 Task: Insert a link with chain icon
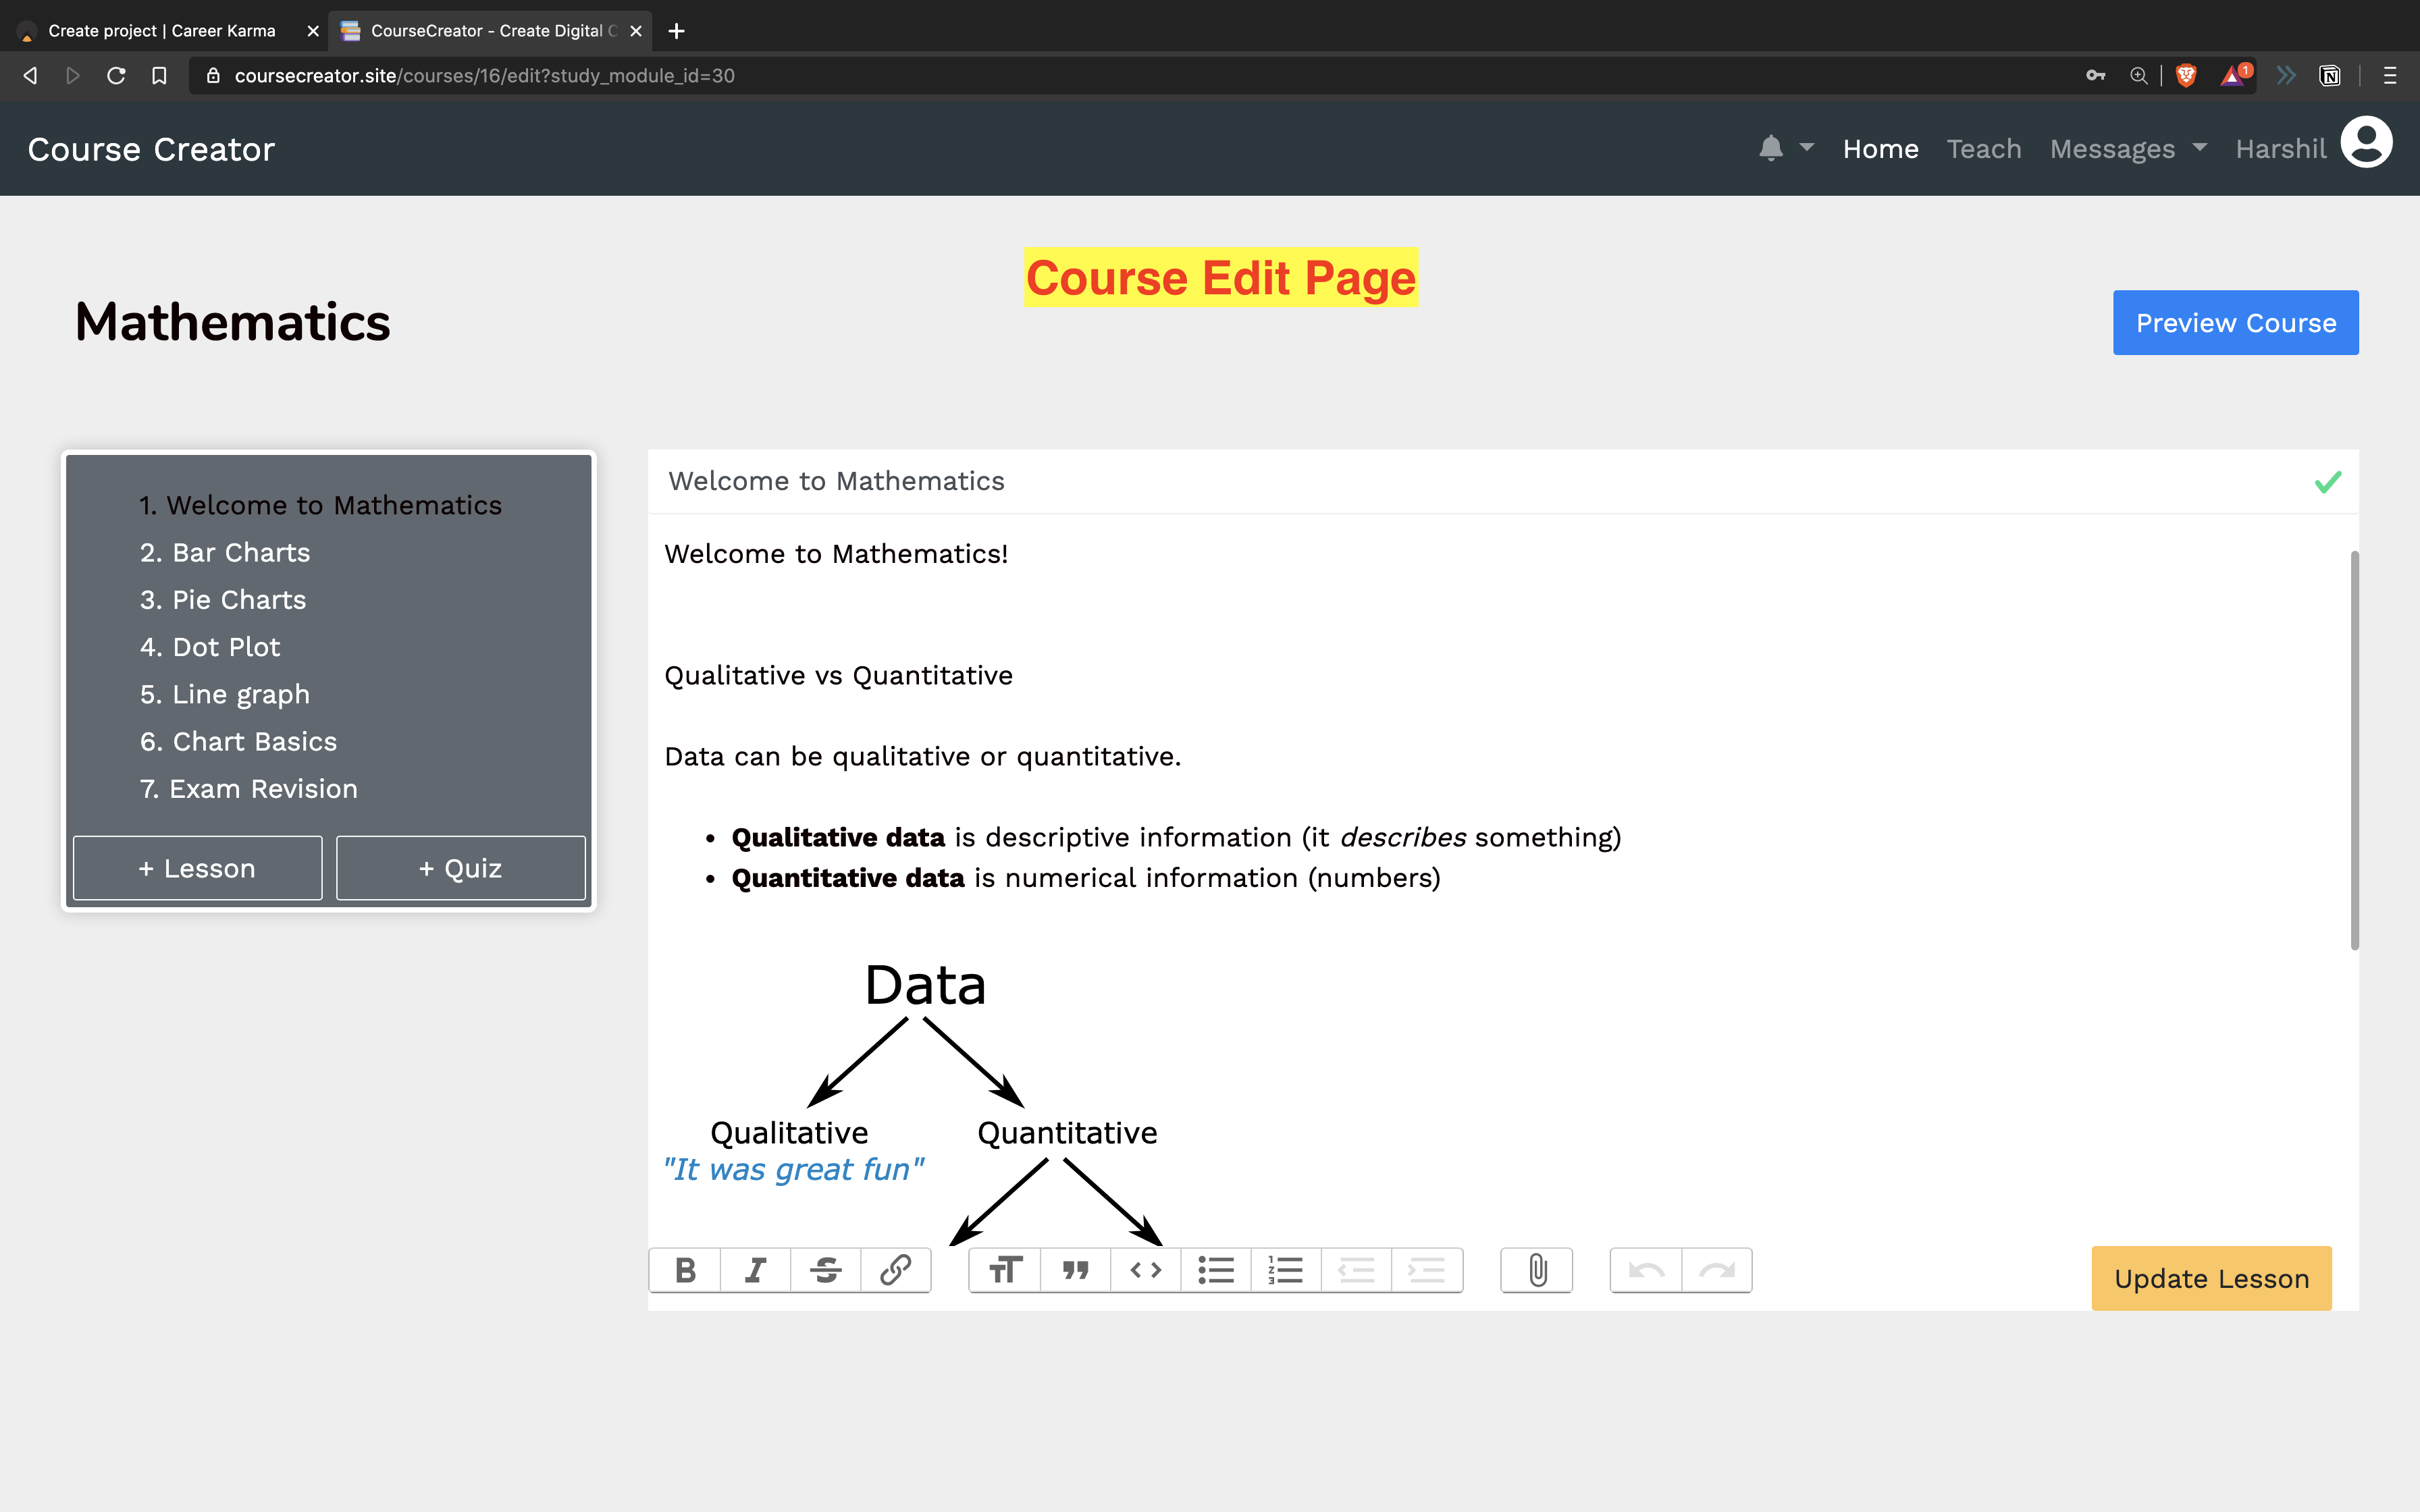click(x=895, y=1270)
